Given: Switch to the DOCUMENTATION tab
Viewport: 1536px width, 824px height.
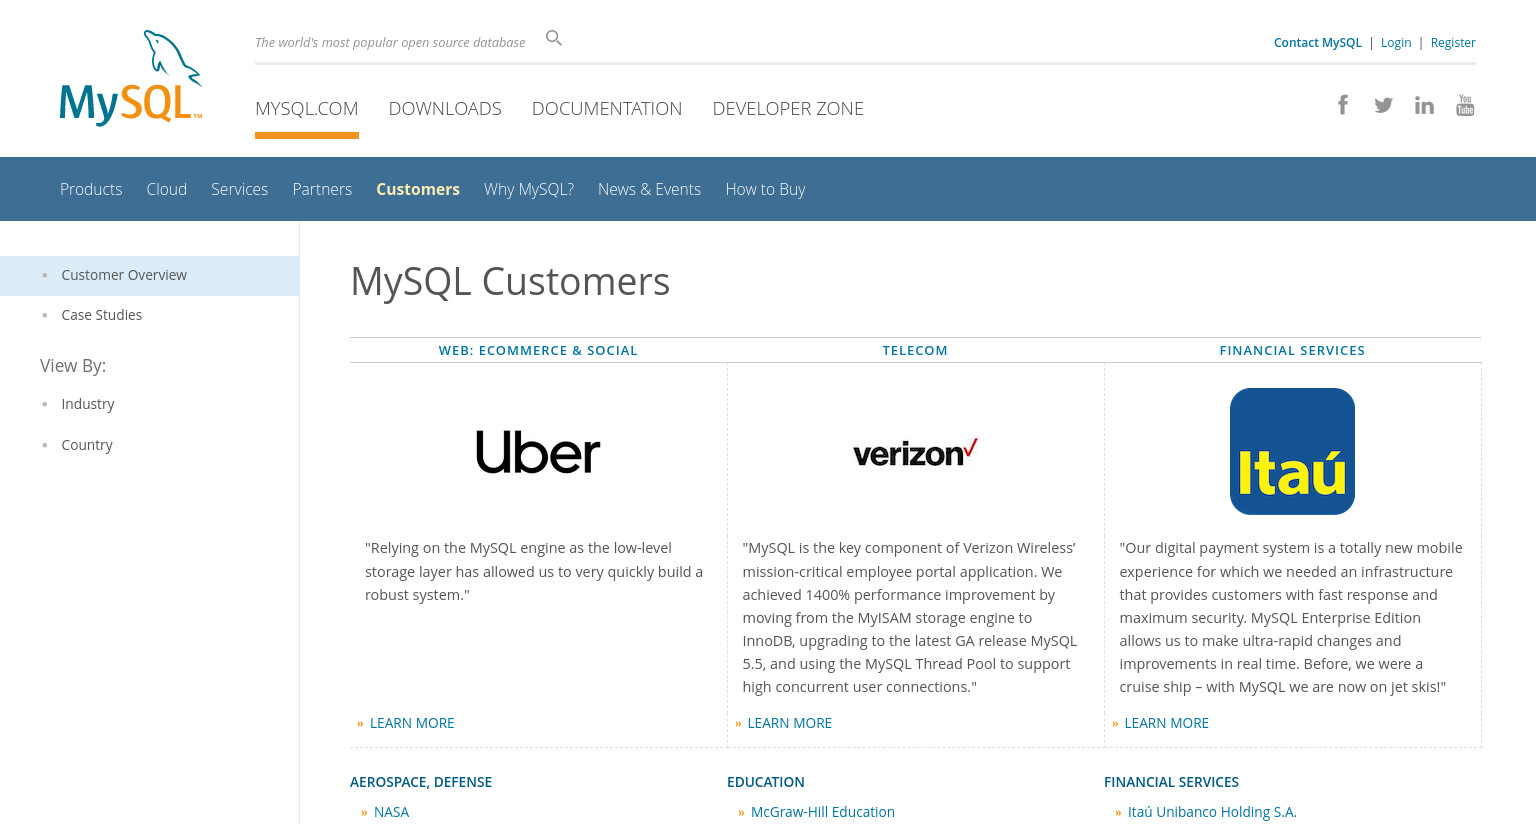Looking at the screenshot, I should pos(607,108).
